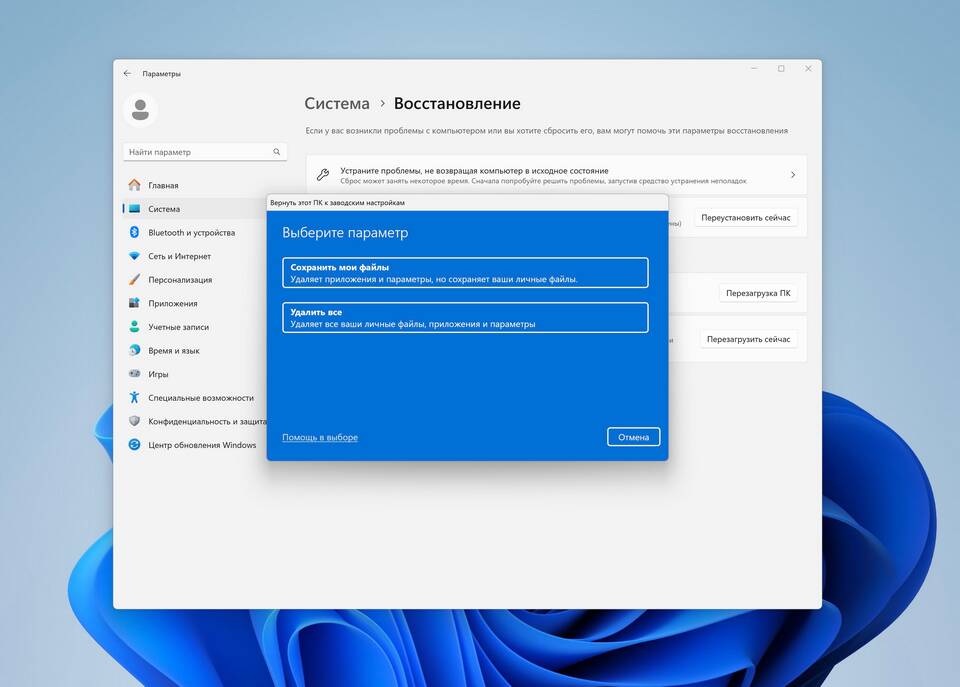
Task: Click the Игры gamepad icon
Action: [x=134, y=374]
